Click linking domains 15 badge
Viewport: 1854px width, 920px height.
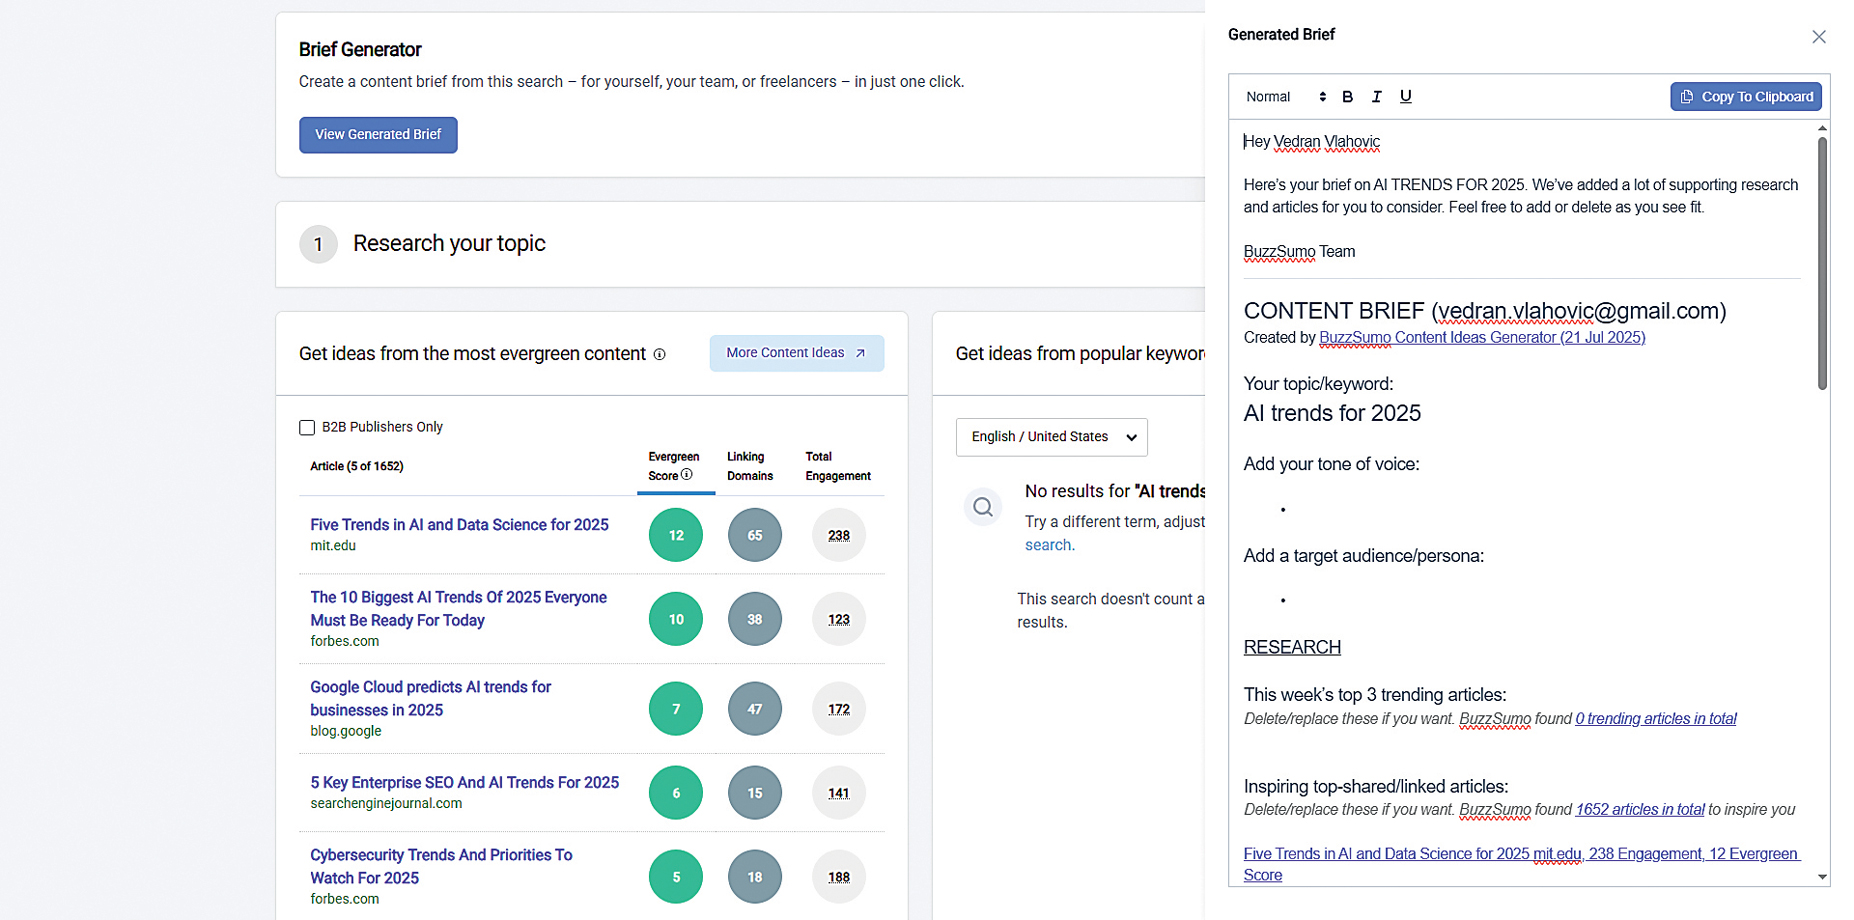click(x=755, y=793)
